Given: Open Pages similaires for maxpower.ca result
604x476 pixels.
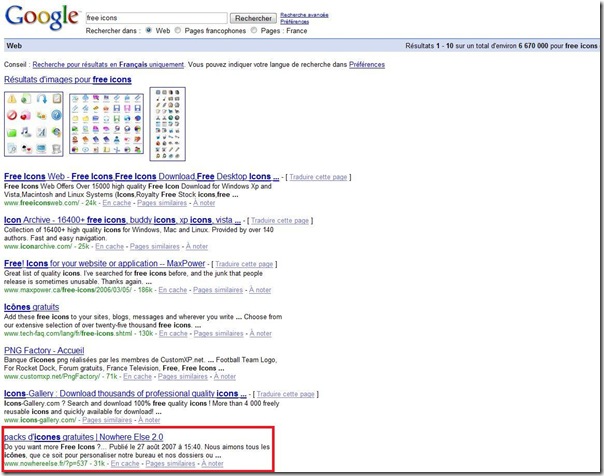Looking at the screenshot, I should [218, 290].
